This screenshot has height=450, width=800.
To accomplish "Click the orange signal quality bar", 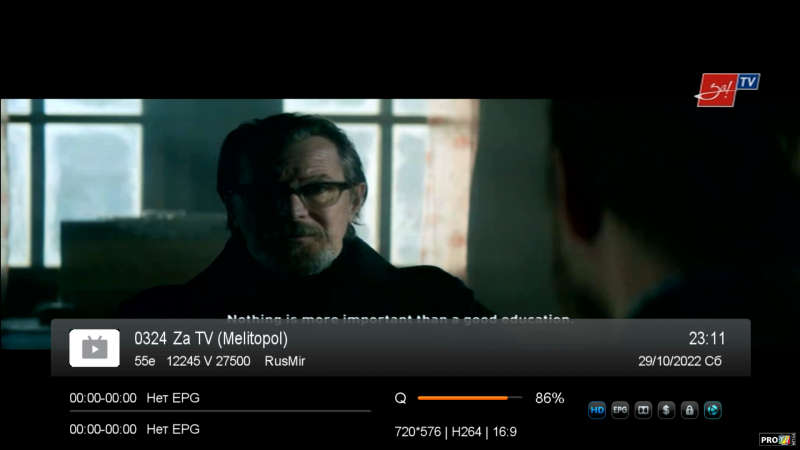I will (469, 398).
